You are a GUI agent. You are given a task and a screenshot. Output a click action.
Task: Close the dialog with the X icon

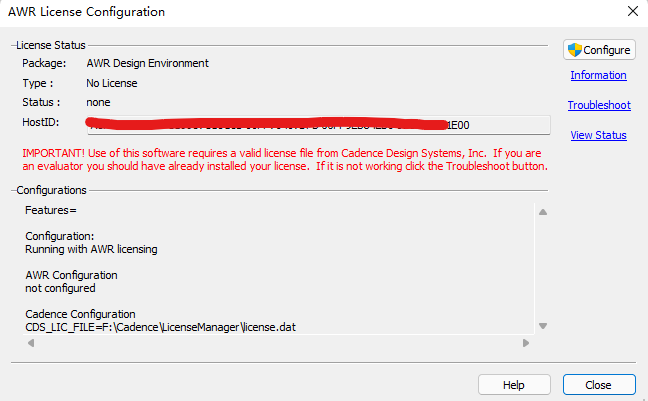[x=633, y=11]
